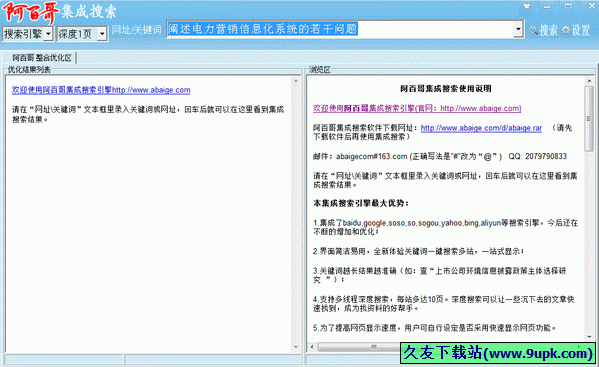Click item 1 listing baidu,google,soso engines

tap(445, 227)
